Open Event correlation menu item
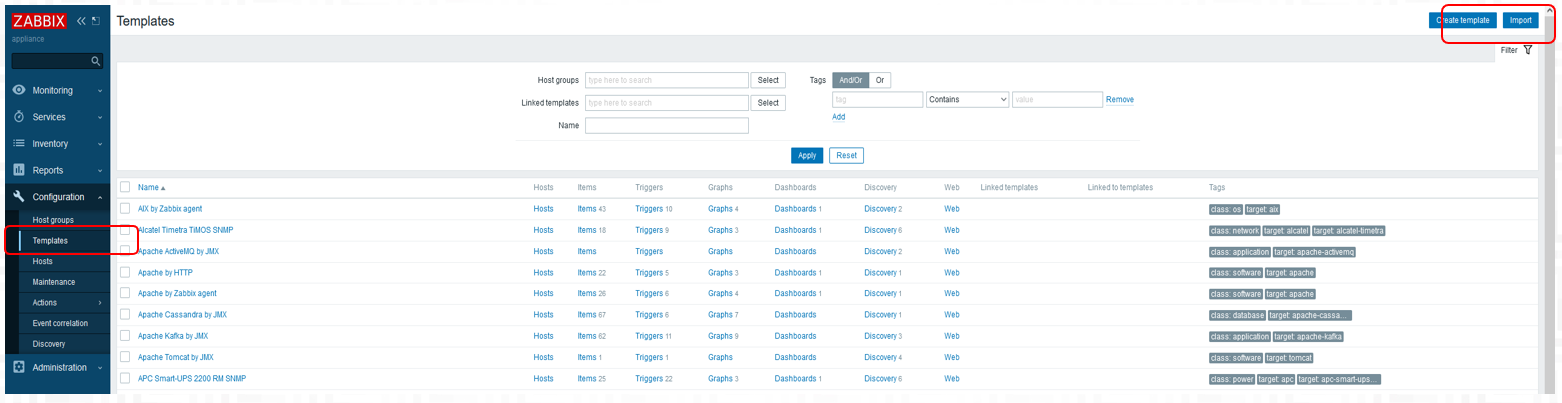This screenshot has height=403, width=1562. [60, 323]
